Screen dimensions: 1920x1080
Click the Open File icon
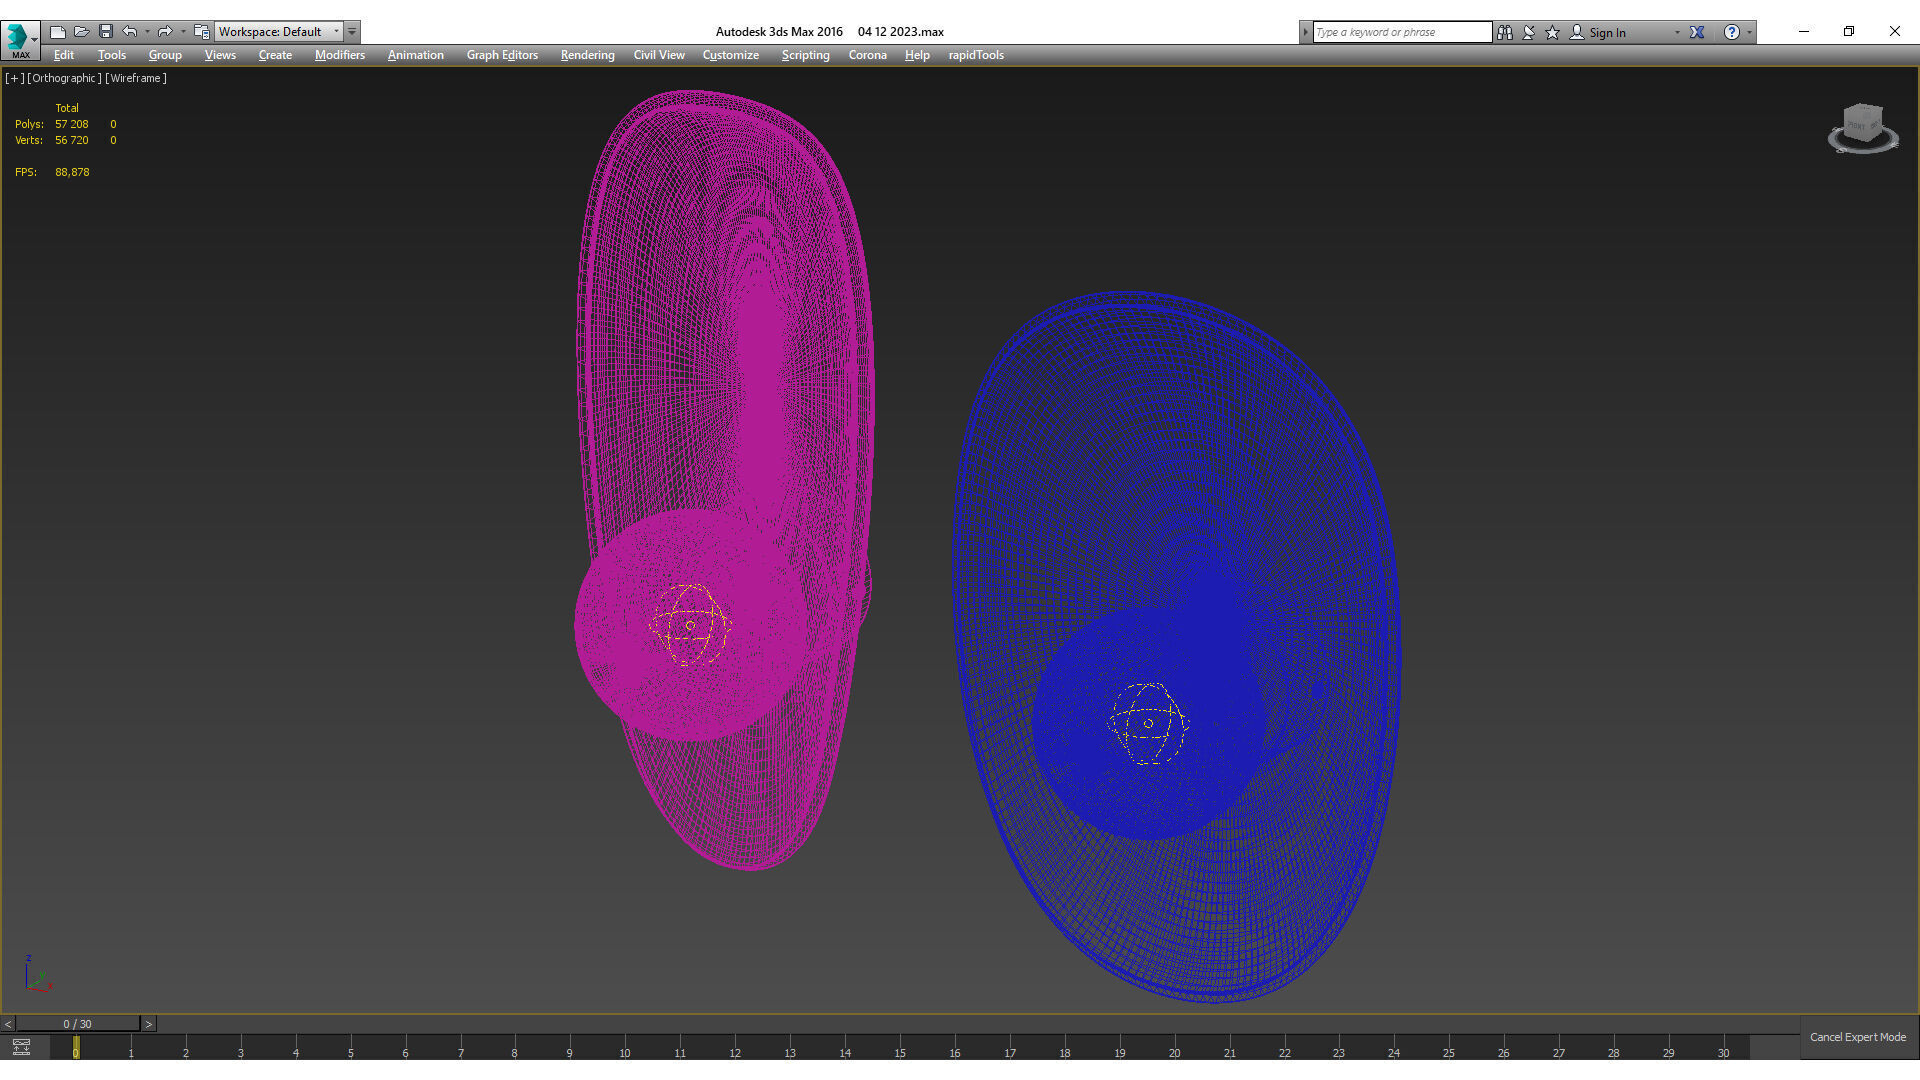[x=82, y=32]
